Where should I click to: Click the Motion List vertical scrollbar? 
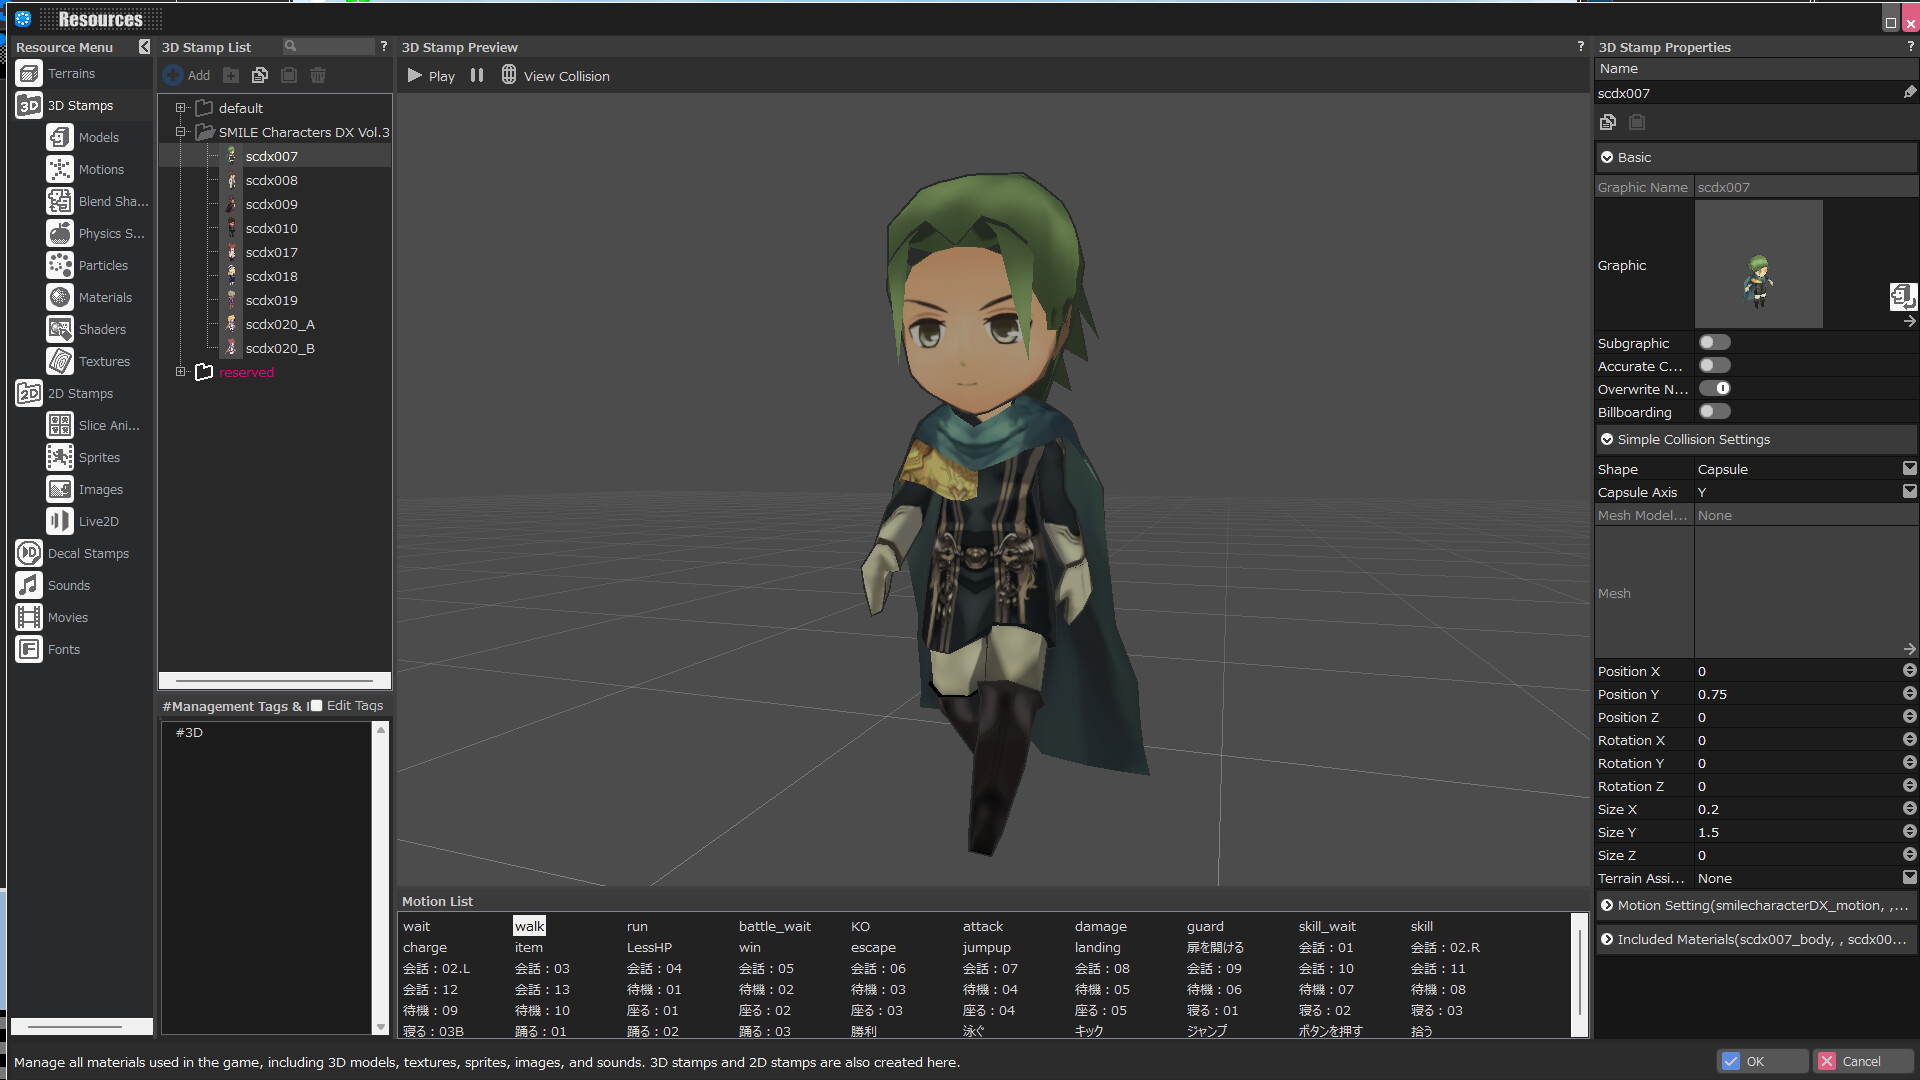point(1580,974)
